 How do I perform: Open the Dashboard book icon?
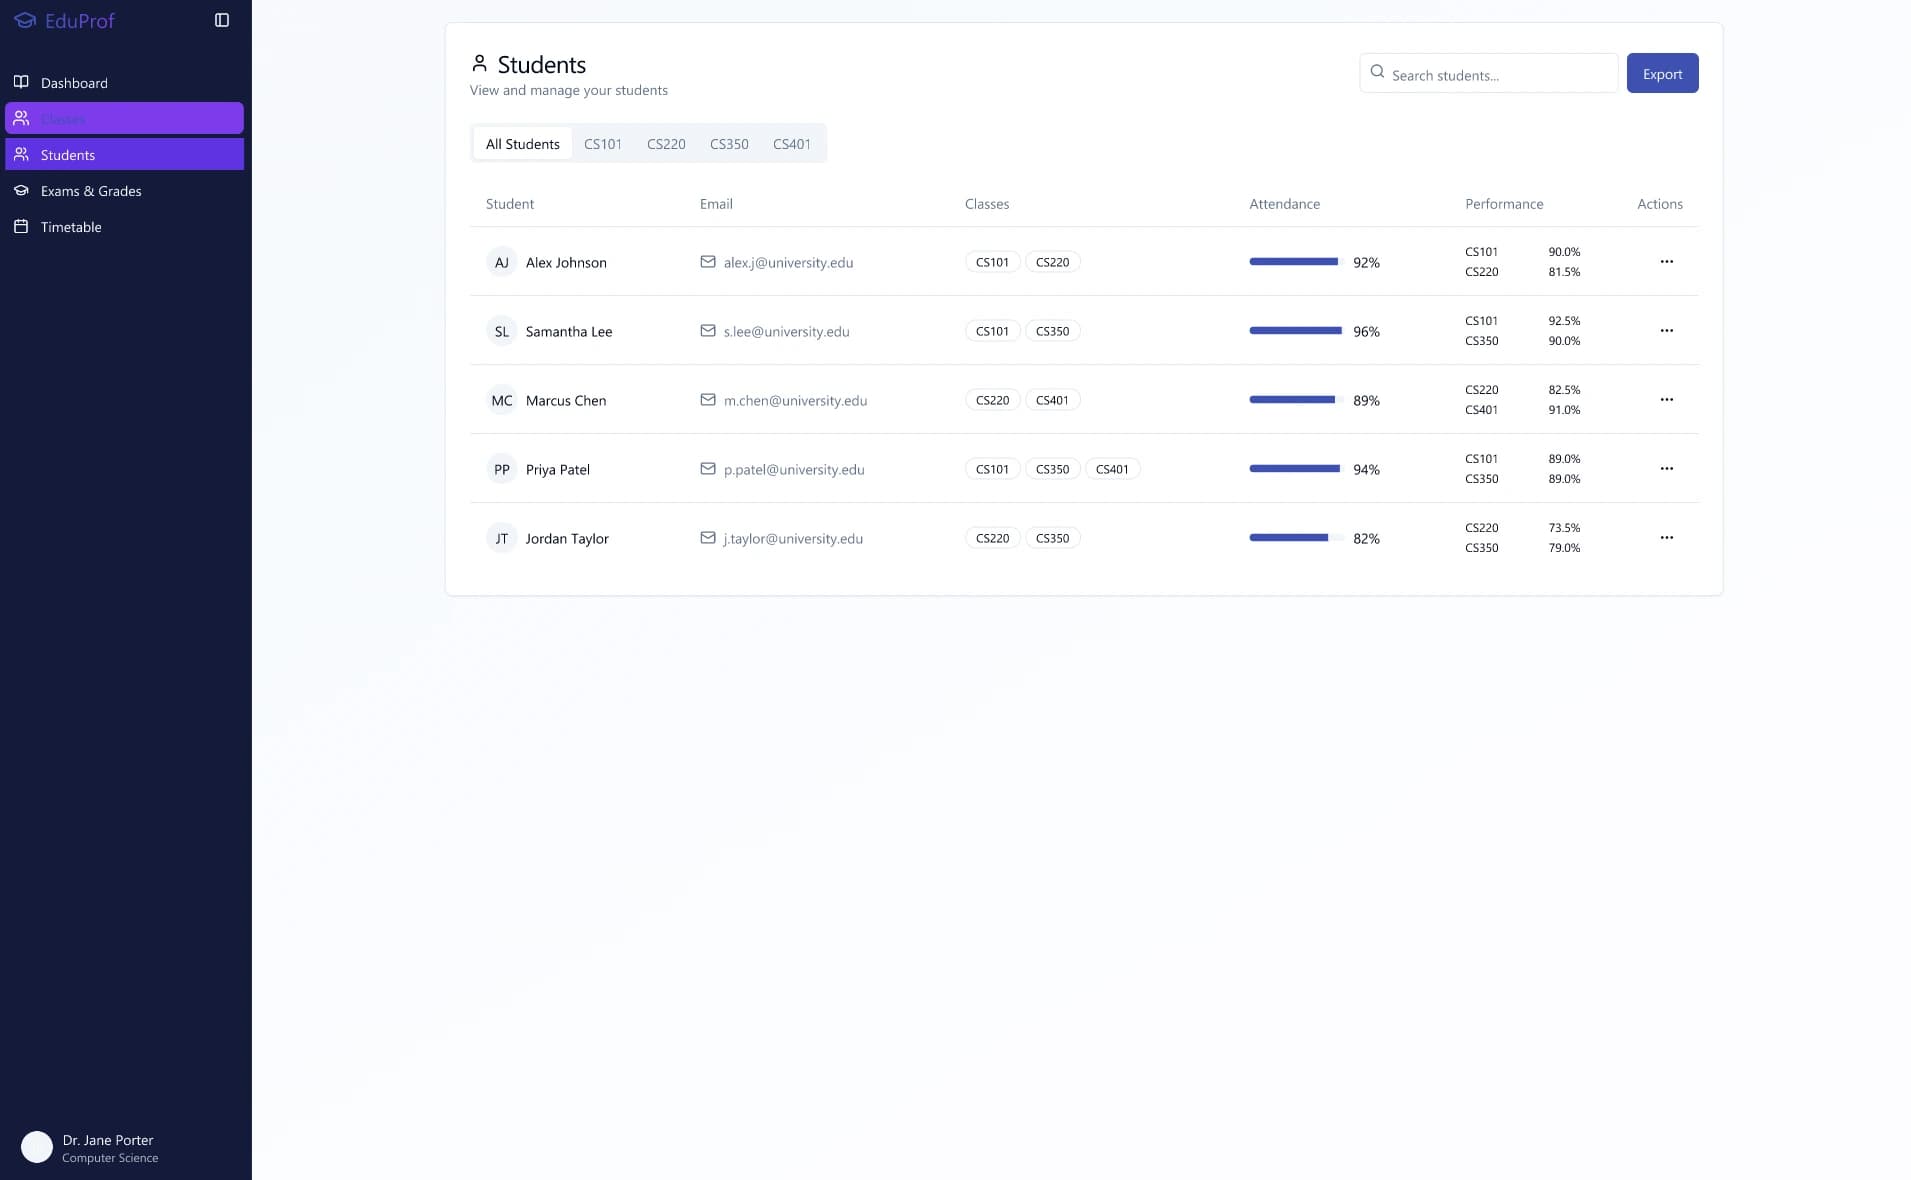point(21,82)
